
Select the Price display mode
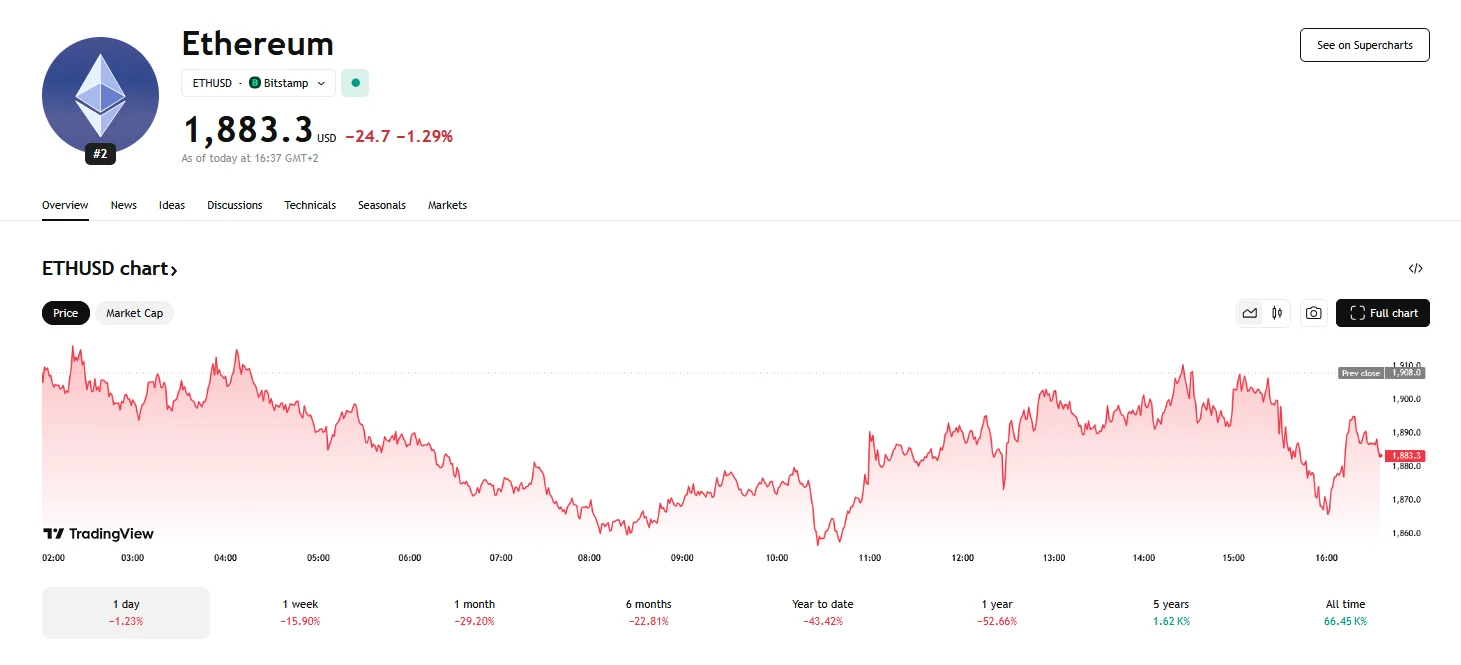click(65, 313)
